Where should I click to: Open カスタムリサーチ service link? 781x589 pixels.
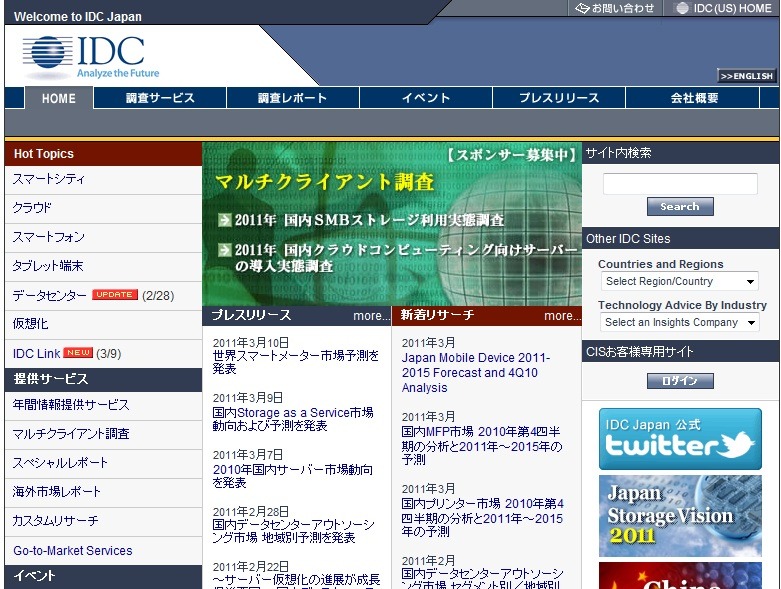coord(55,521)
